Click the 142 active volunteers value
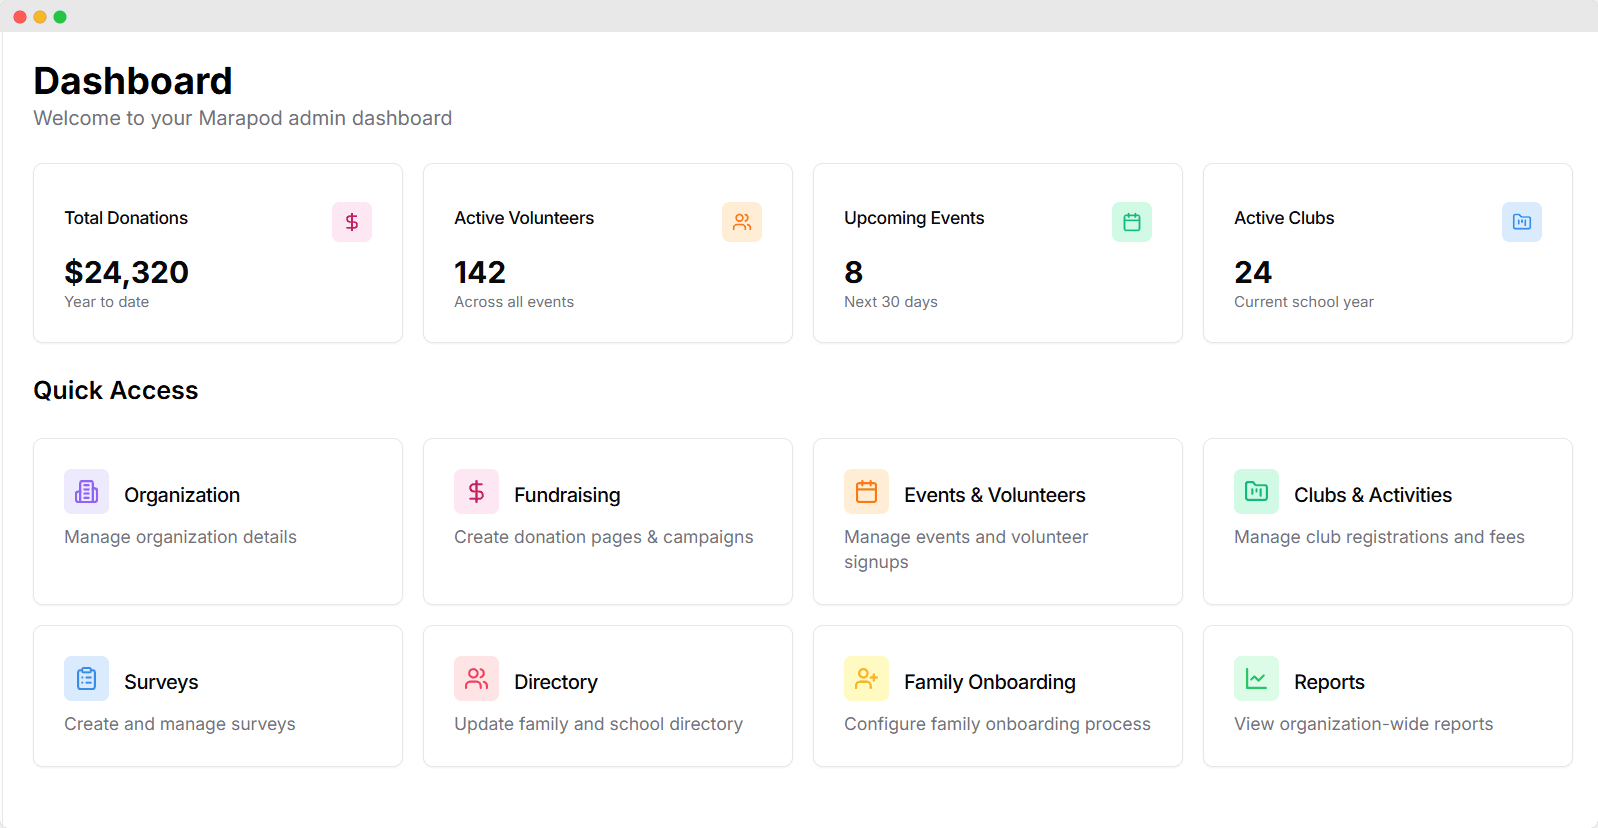 pos(480,272)
